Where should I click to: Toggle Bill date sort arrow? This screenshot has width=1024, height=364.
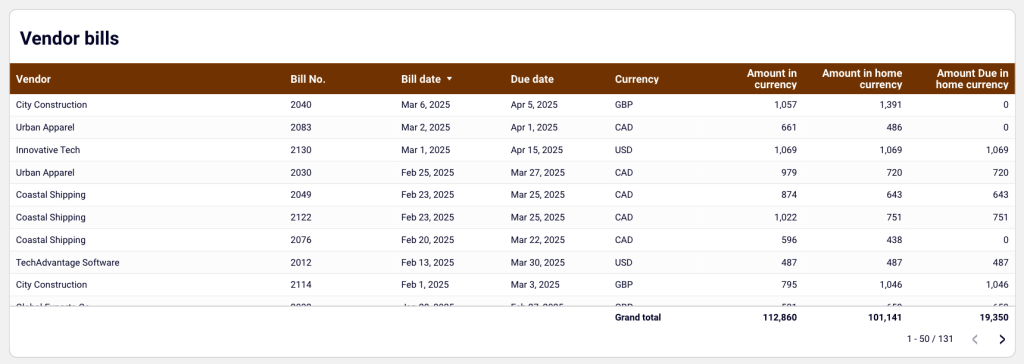[449, 79]
